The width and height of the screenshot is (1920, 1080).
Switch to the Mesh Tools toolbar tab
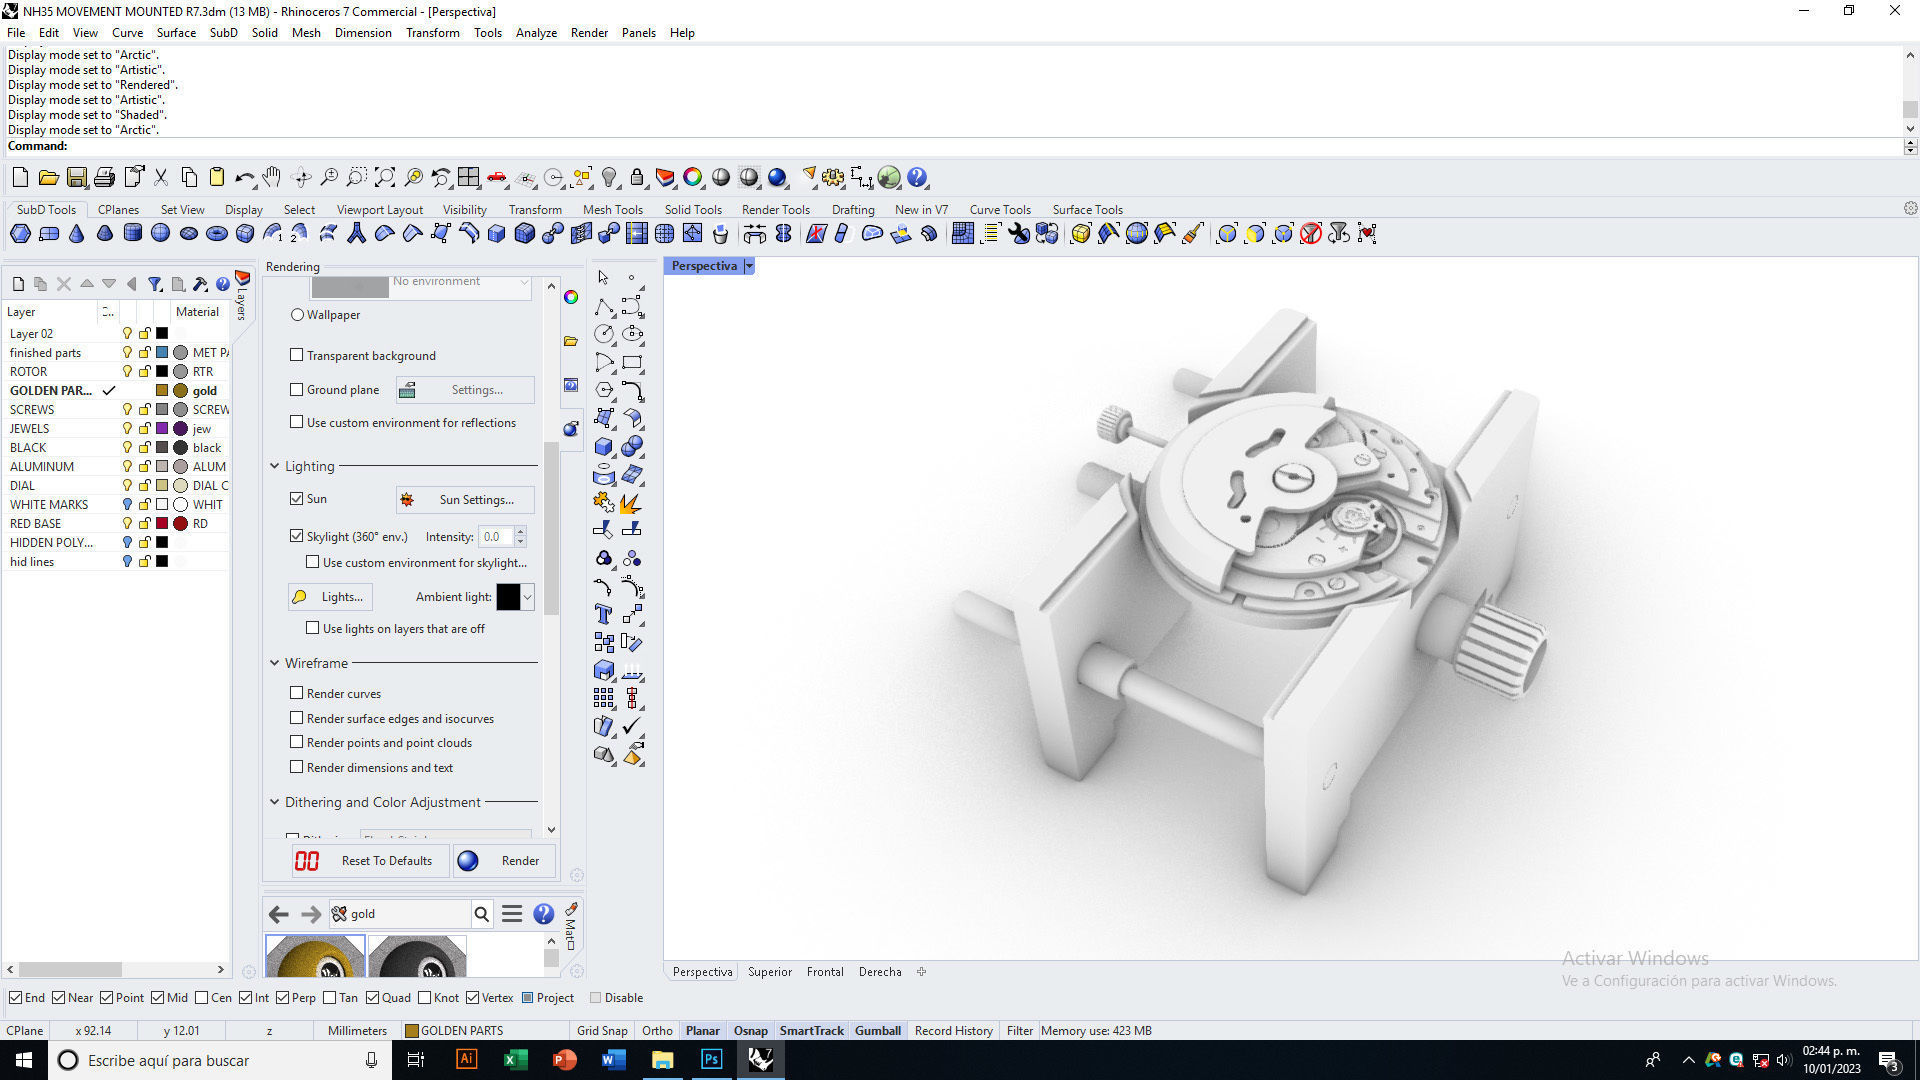(x=612, y=210)
